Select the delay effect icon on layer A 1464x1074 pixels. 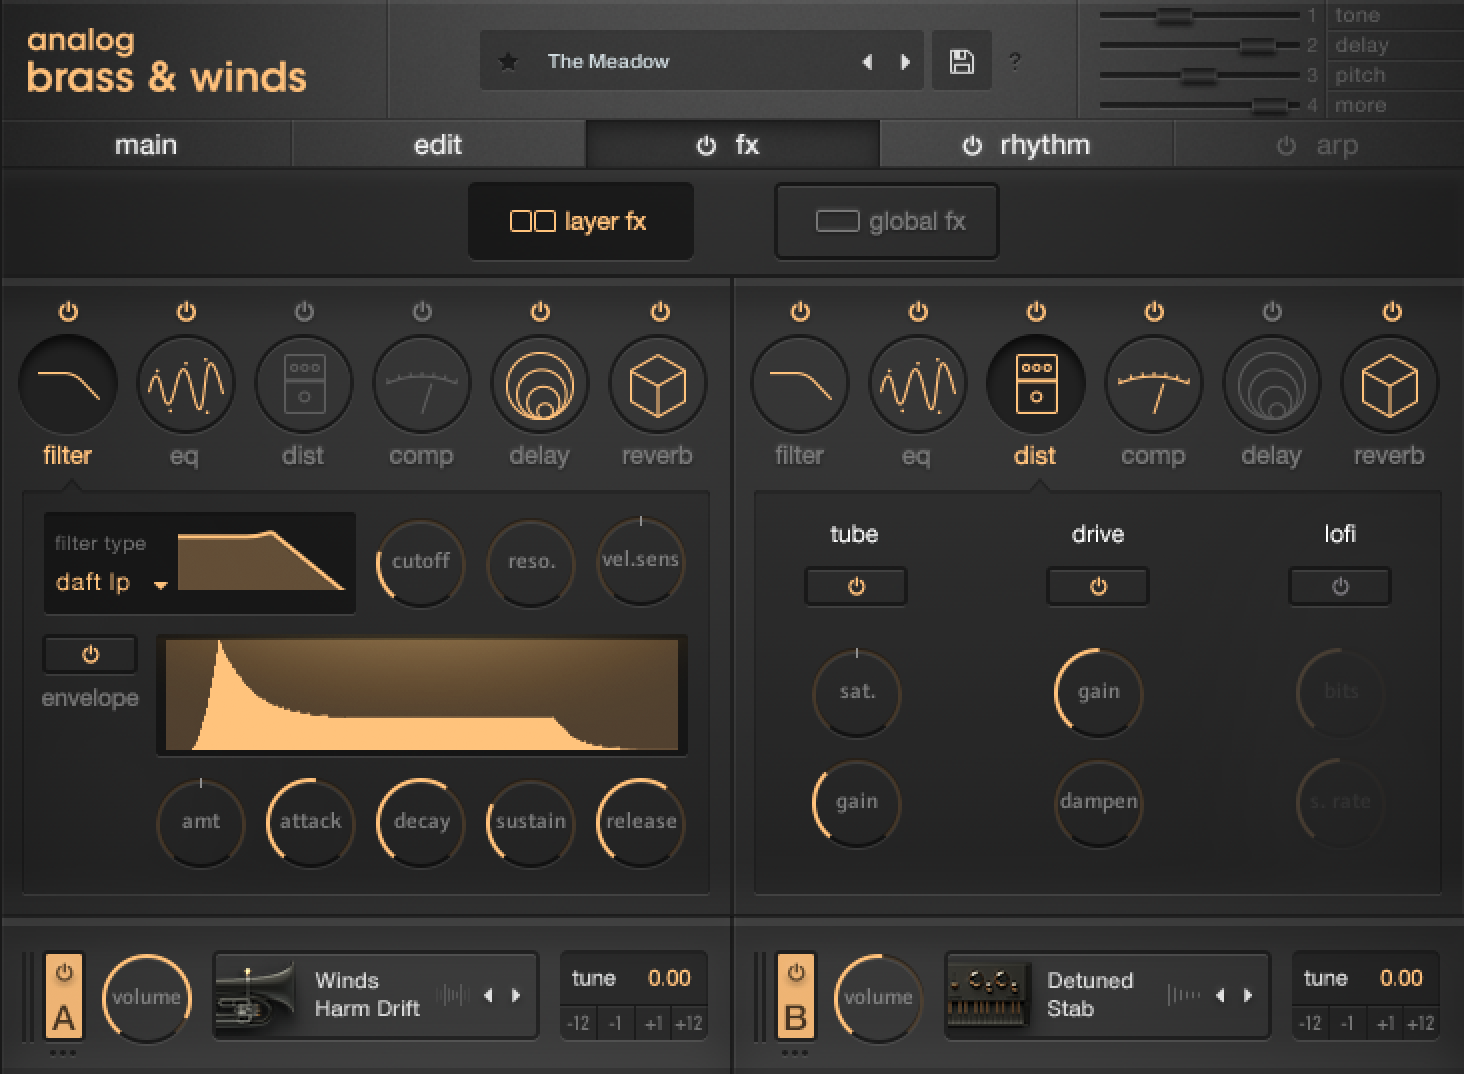point(539,383)
